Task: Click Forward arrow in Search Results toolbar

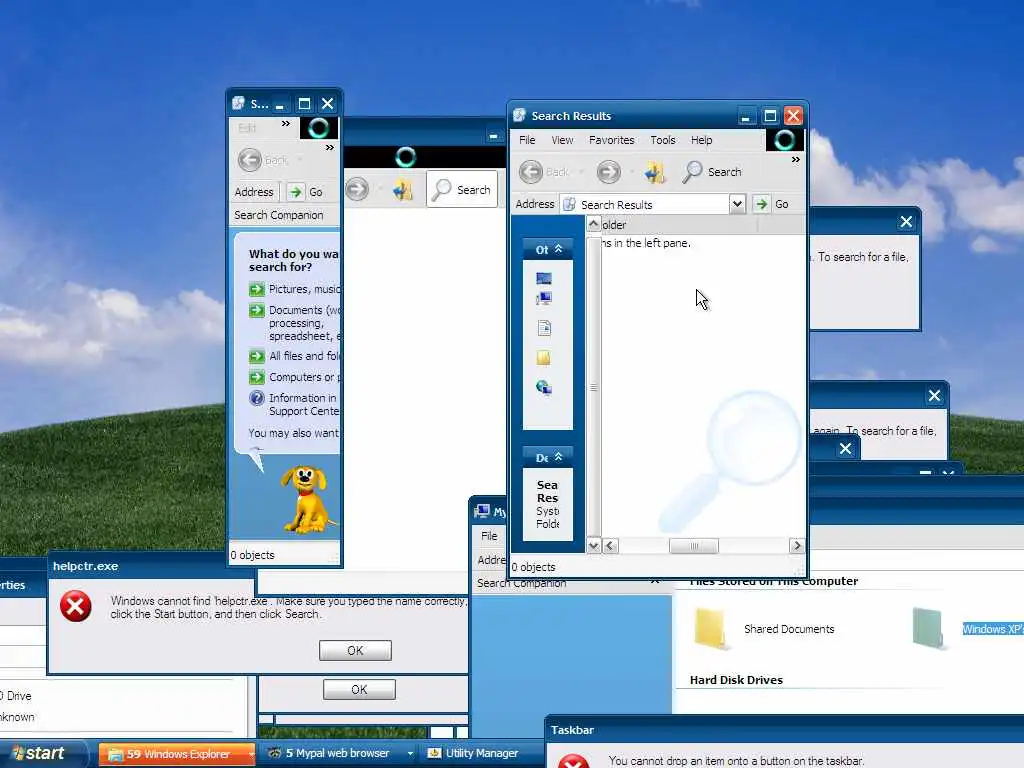Action: pos(609,172)
